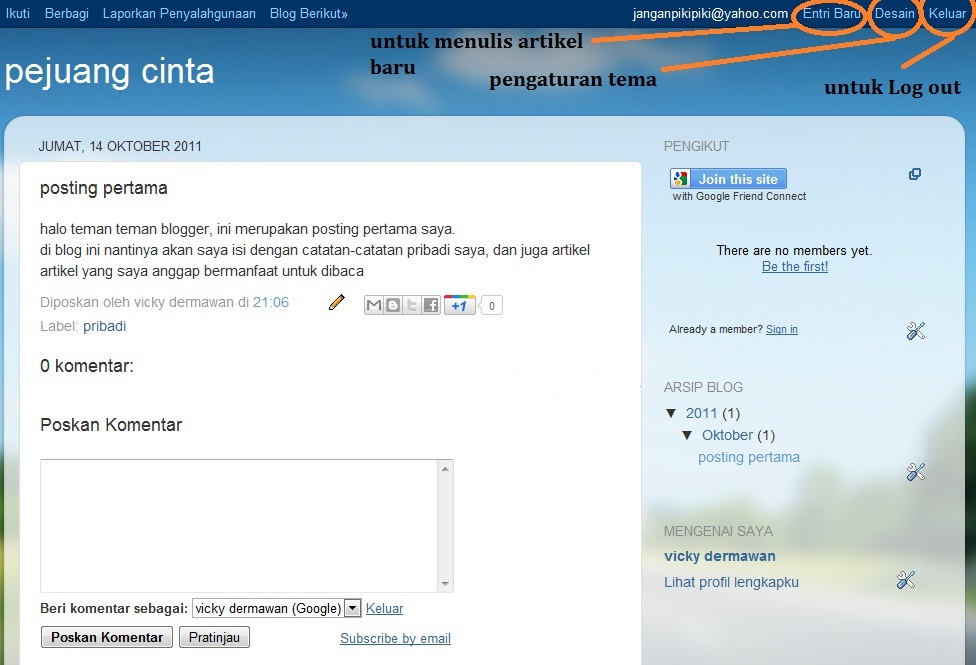Share post via Gmail email icon
This screenshot has height=665, width=976.
[x=374, y=305]
